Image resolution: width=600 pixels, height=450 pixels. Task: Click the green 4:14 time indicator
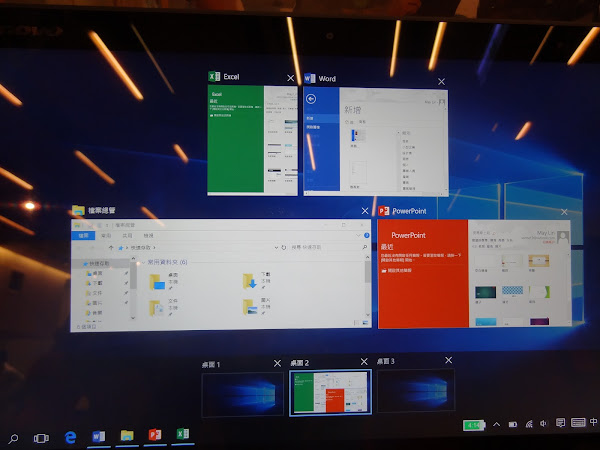[x=474, y=425]
